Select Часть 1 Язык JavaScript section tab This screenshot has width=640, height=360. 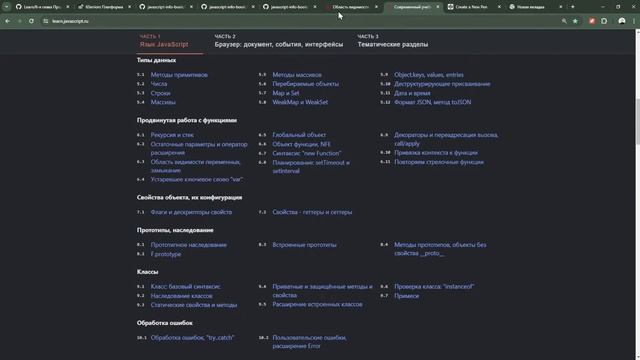click(x=164, y=41)
